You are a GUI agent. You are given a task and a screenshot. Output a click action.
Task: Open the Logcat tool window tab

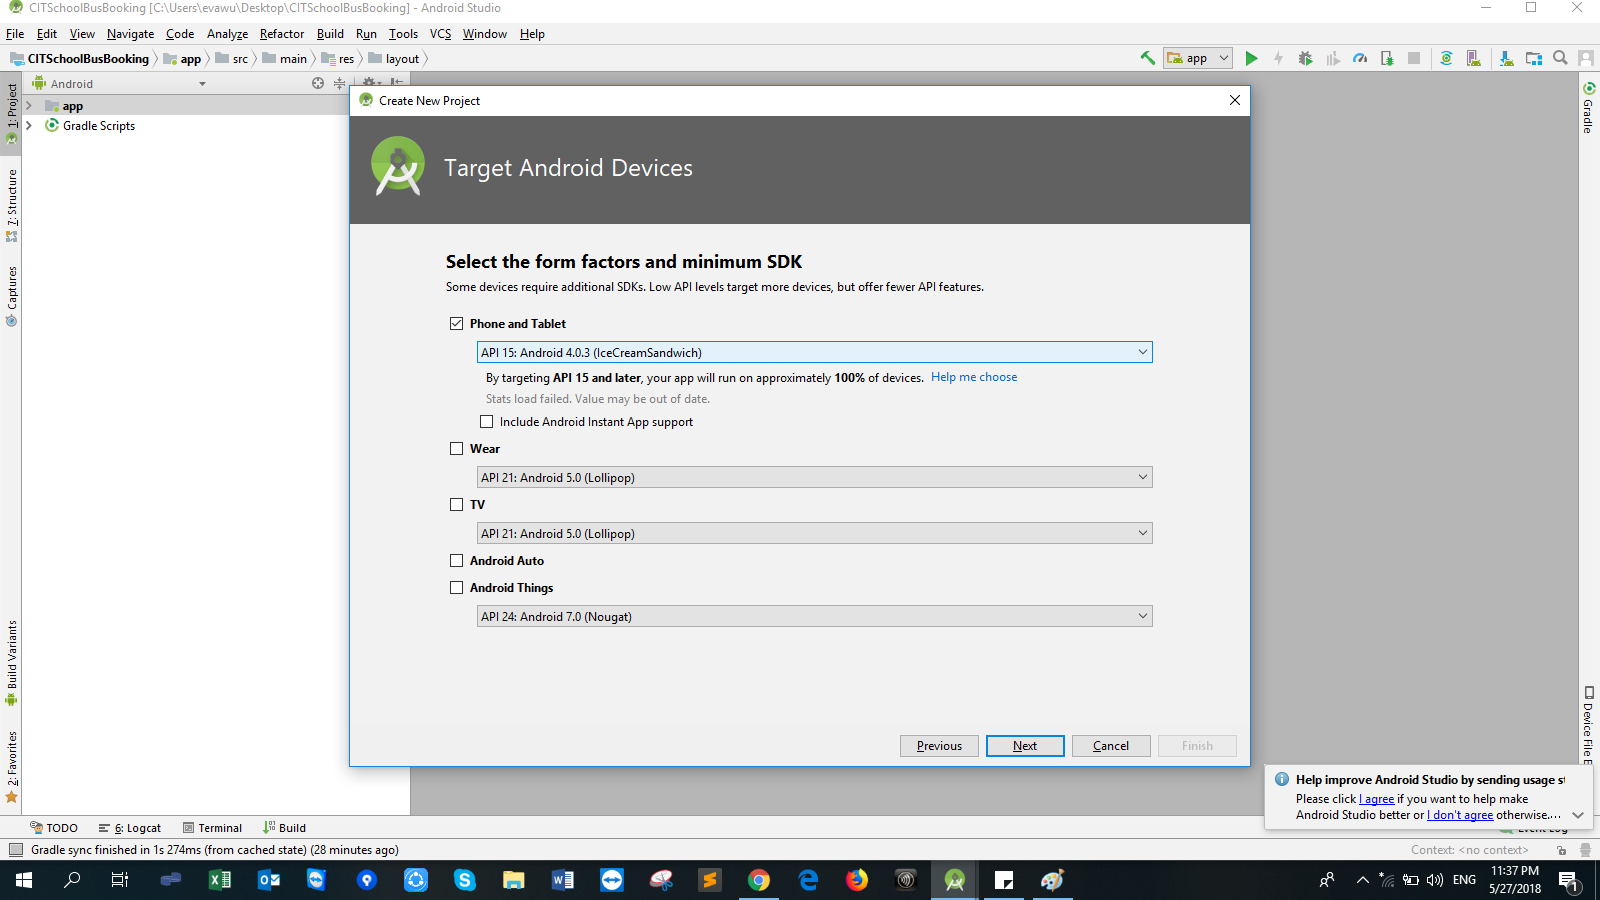[x=130, y=828]
